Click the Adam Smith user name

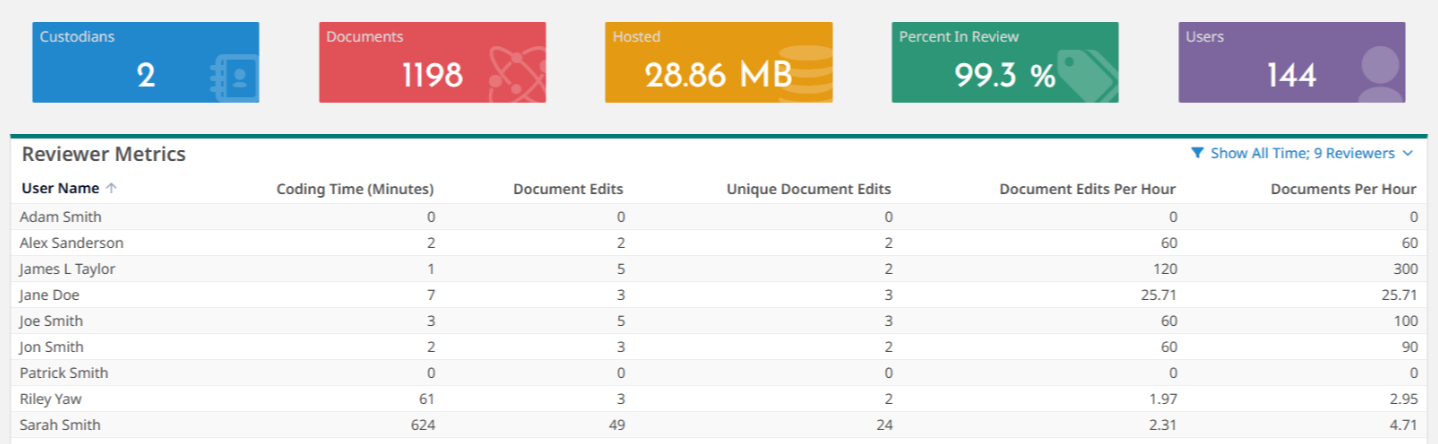(x=60, y=217)
